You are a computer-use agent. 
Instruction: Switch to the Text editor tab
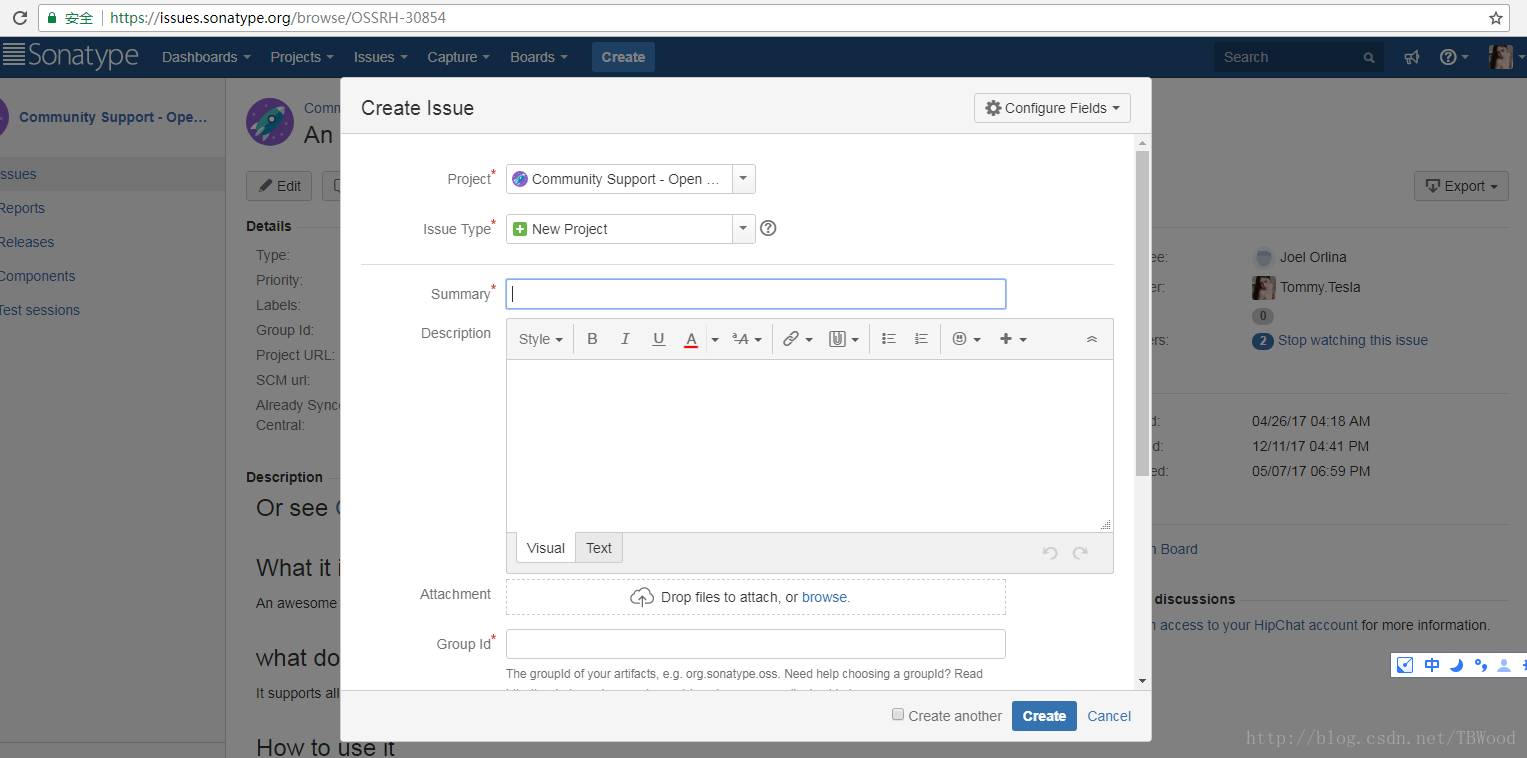tap(599, 548)
